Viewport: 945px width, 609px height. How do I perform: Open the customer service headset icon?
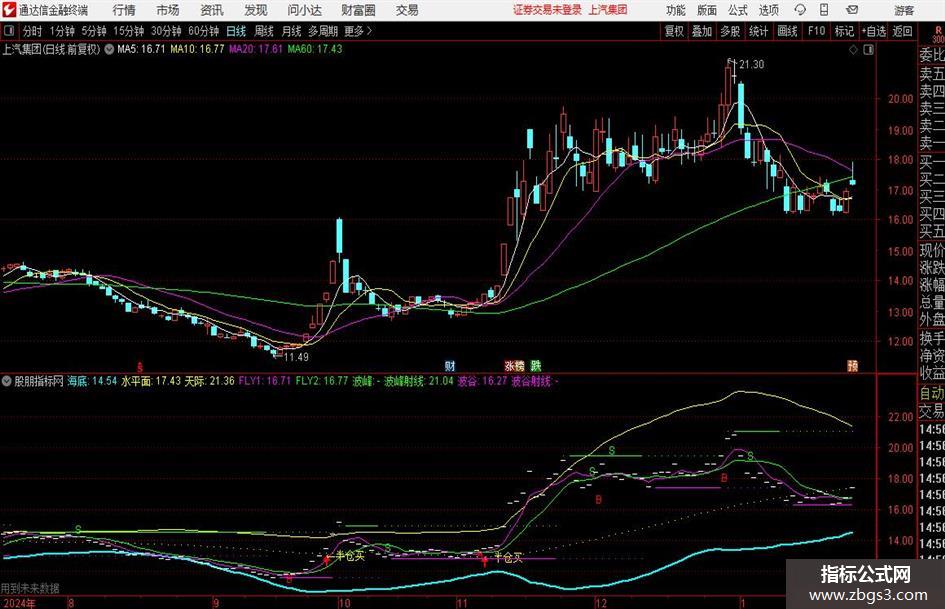(800, 10)
